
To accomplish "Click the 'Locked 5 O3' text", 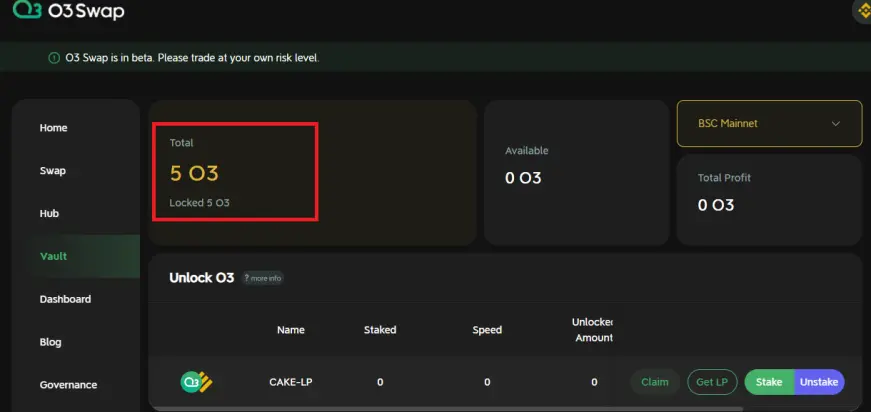I will coord(199,203).
